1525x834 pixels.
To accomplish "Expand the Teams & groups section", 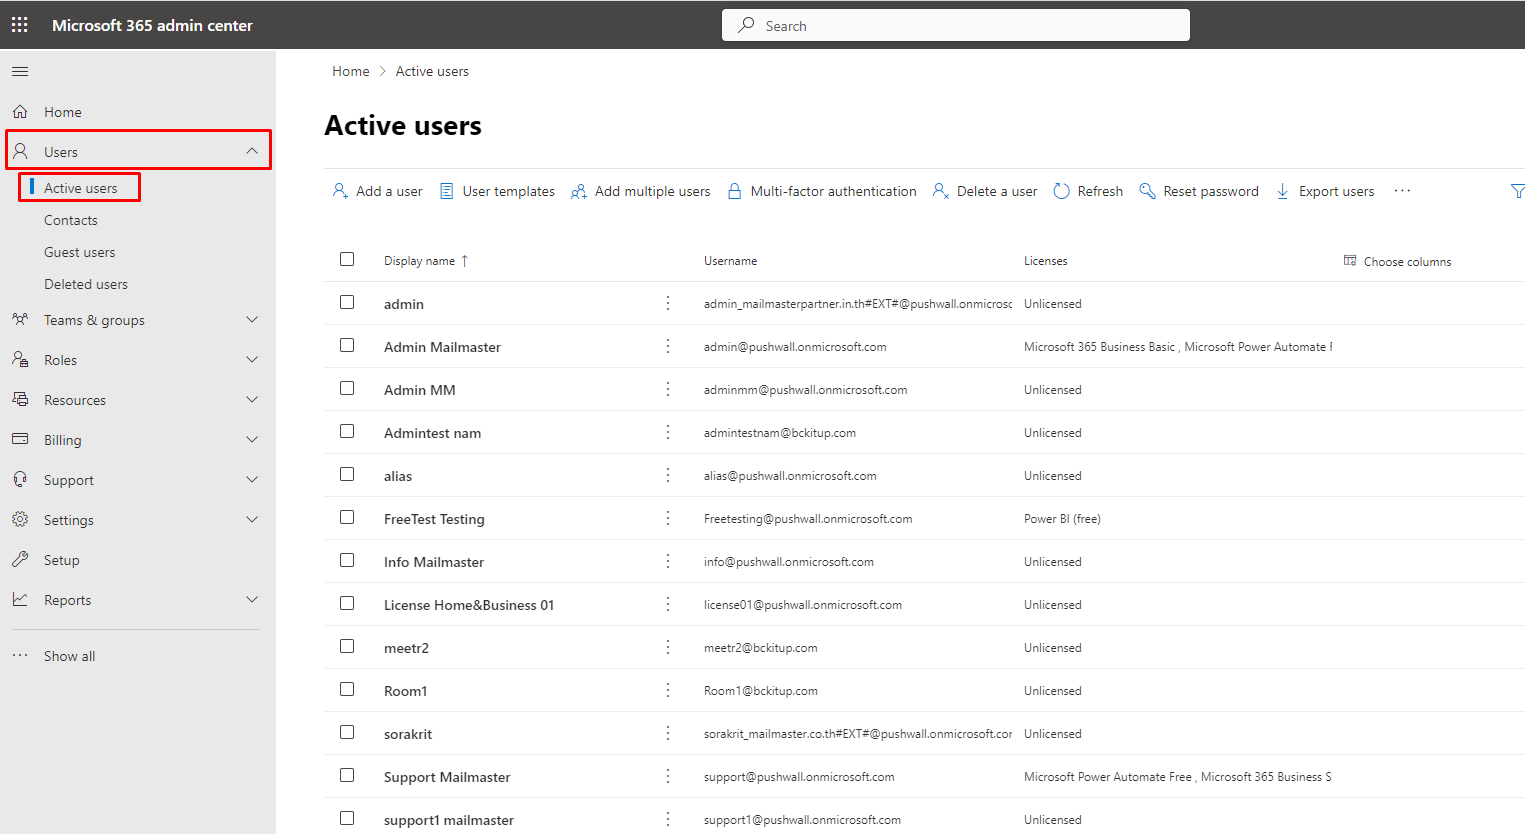I will click(x=251, y=320).
